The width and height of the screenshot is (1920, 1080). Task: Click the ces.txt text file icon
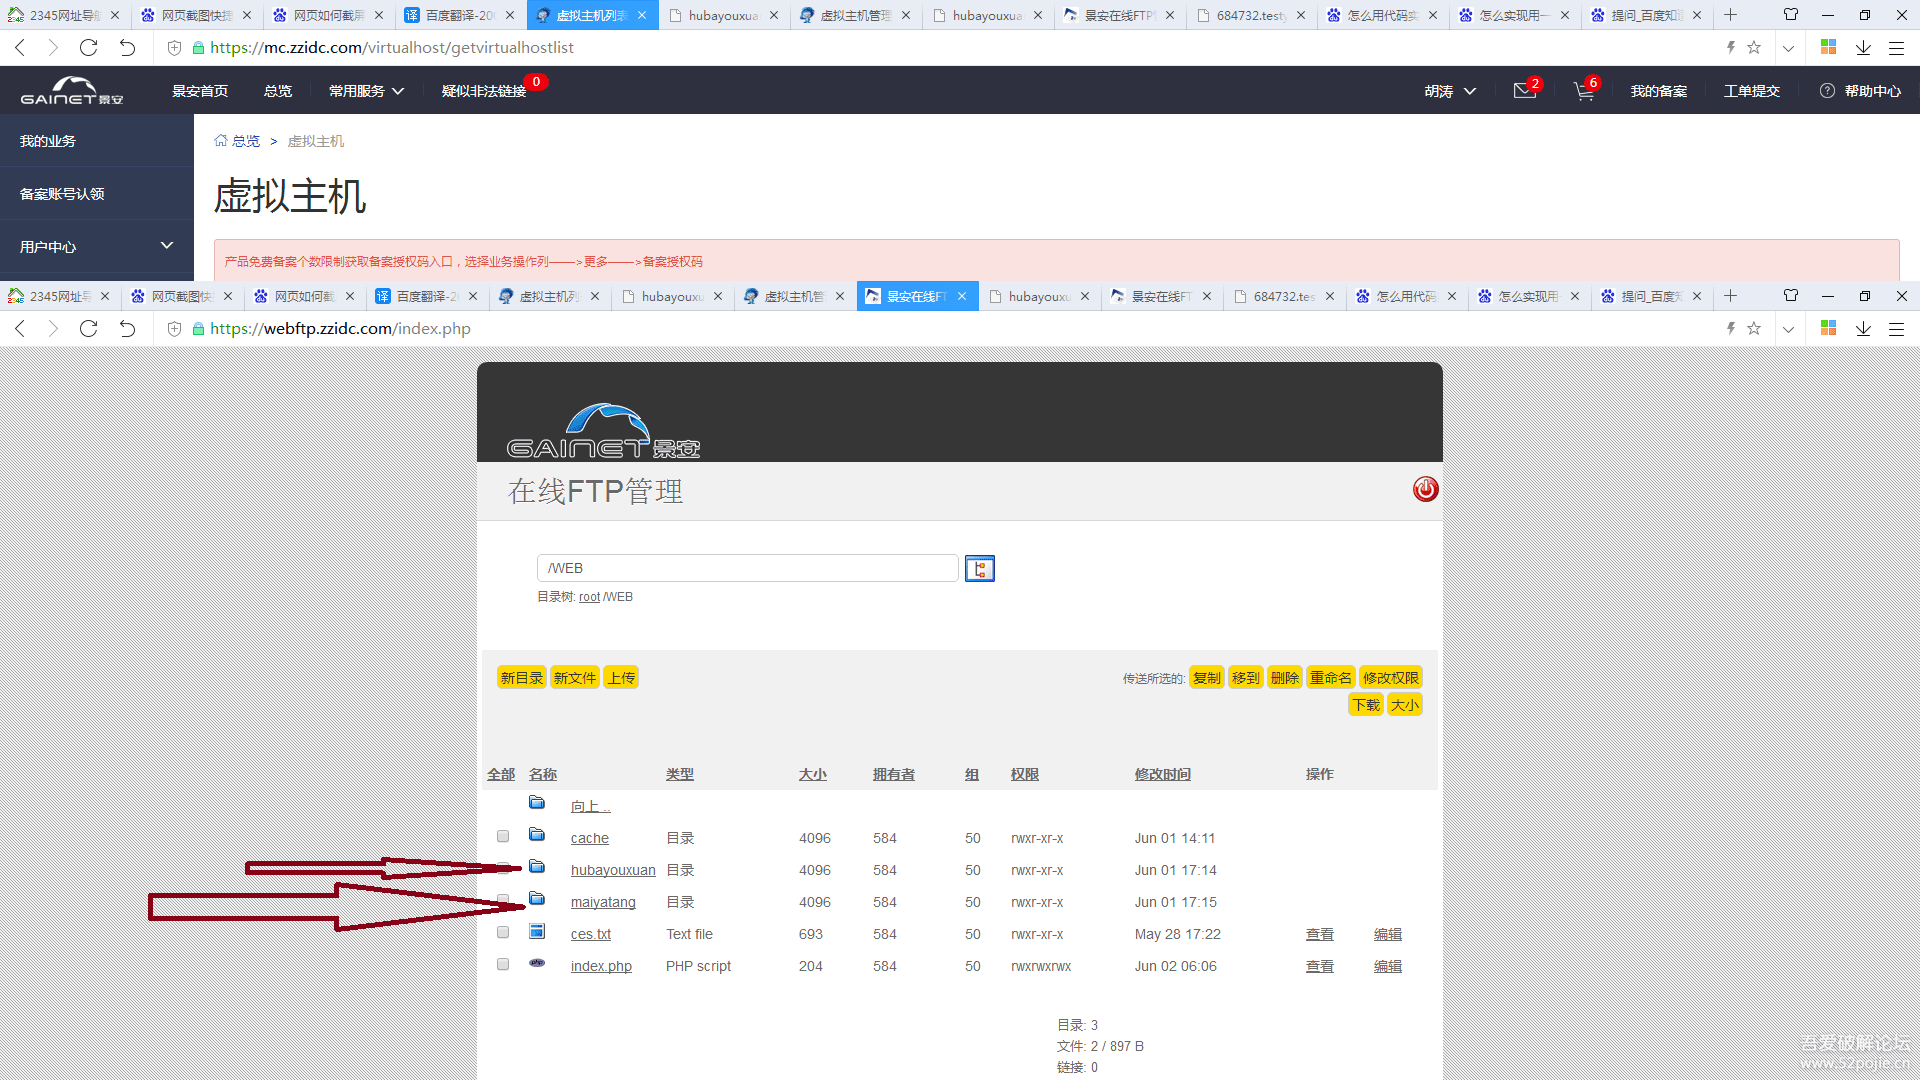[537, 931]
